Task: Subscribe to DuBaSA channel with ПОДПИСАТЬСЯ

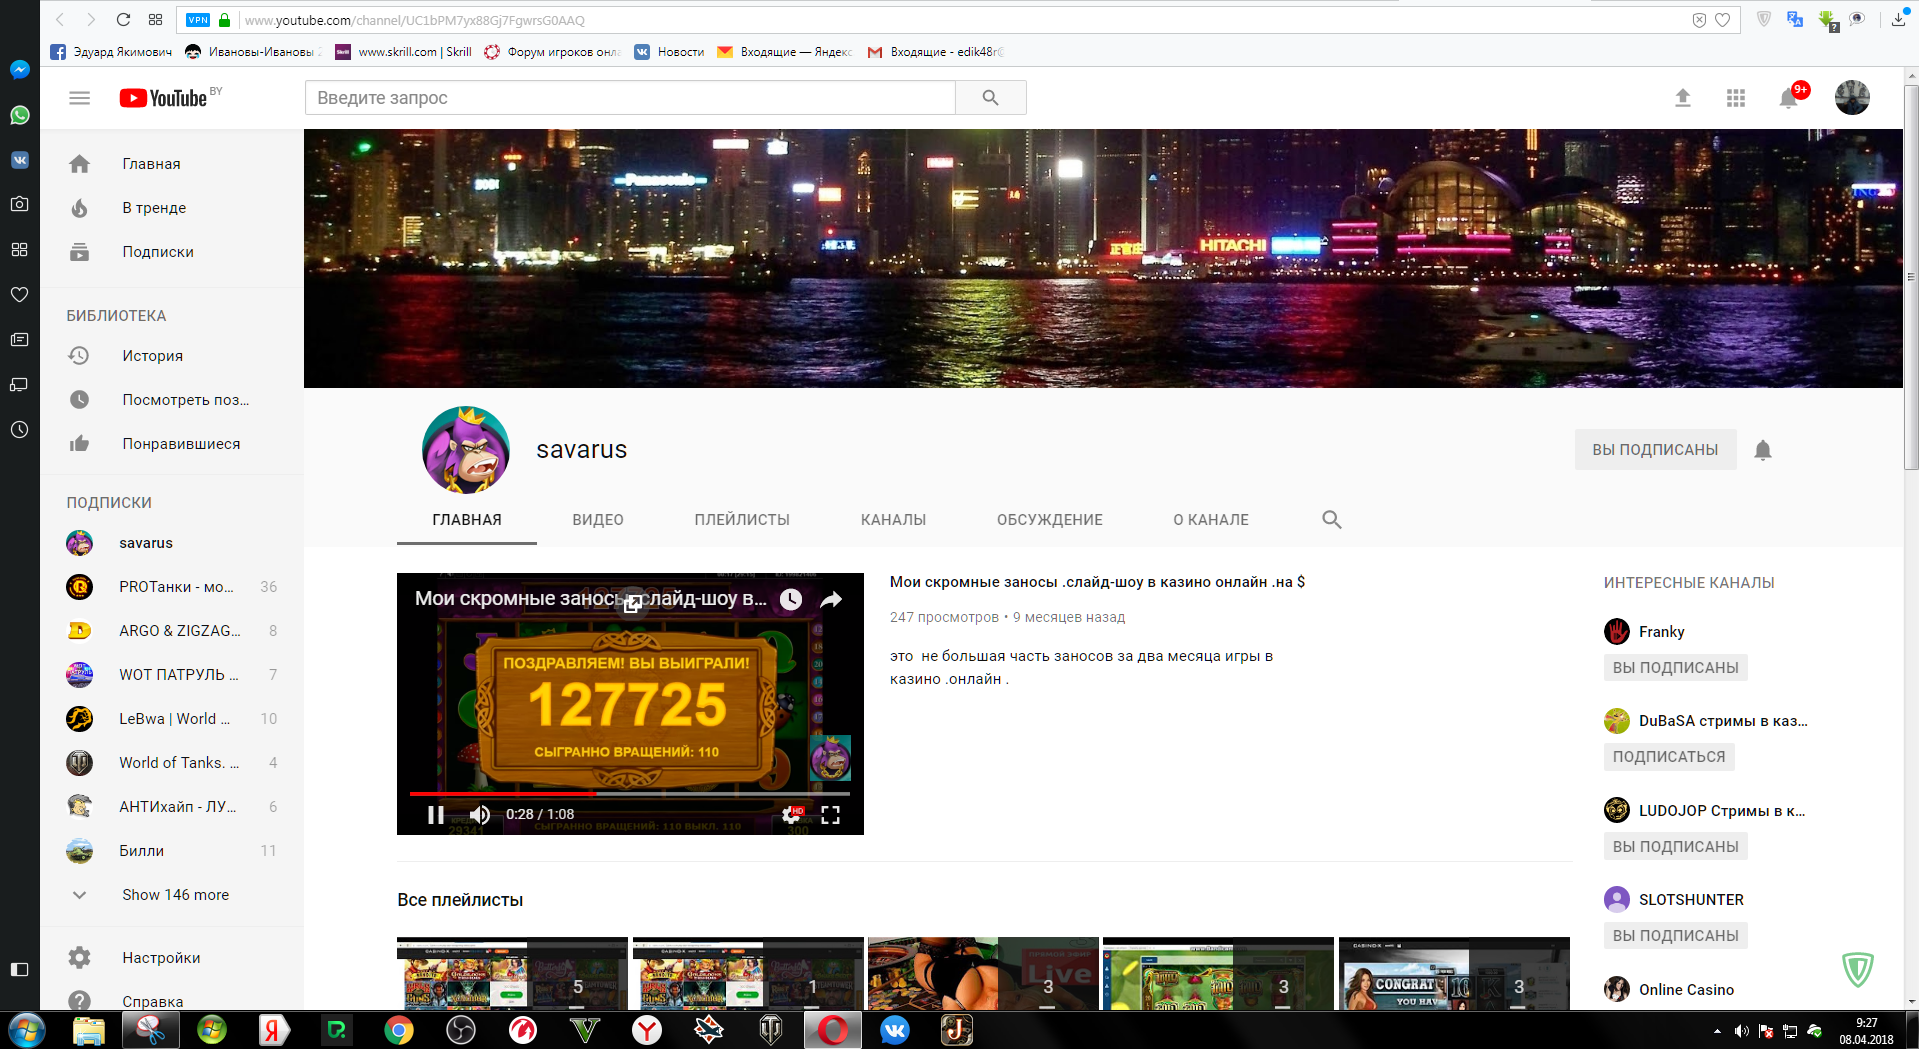Action: click(1668, 757)
